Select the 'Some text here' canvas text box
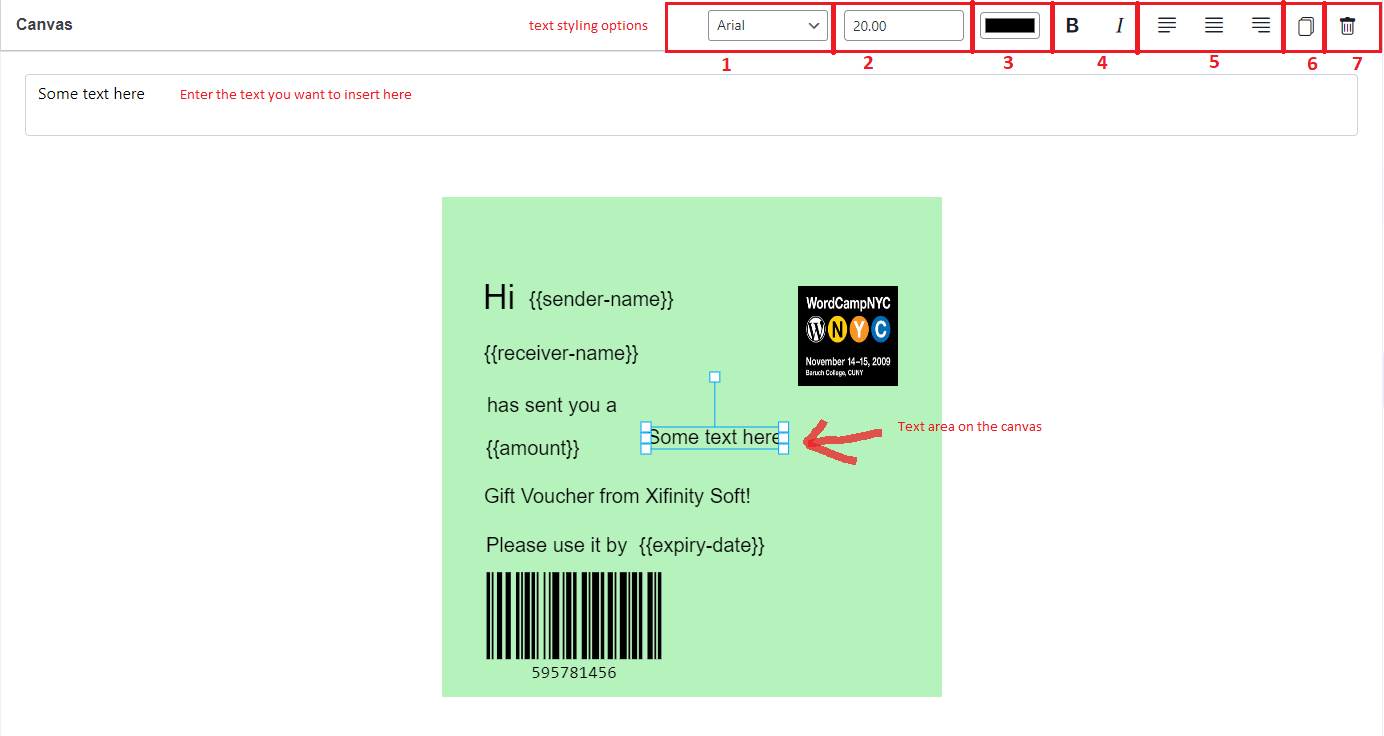1384x736 pixels. [714, 438]
